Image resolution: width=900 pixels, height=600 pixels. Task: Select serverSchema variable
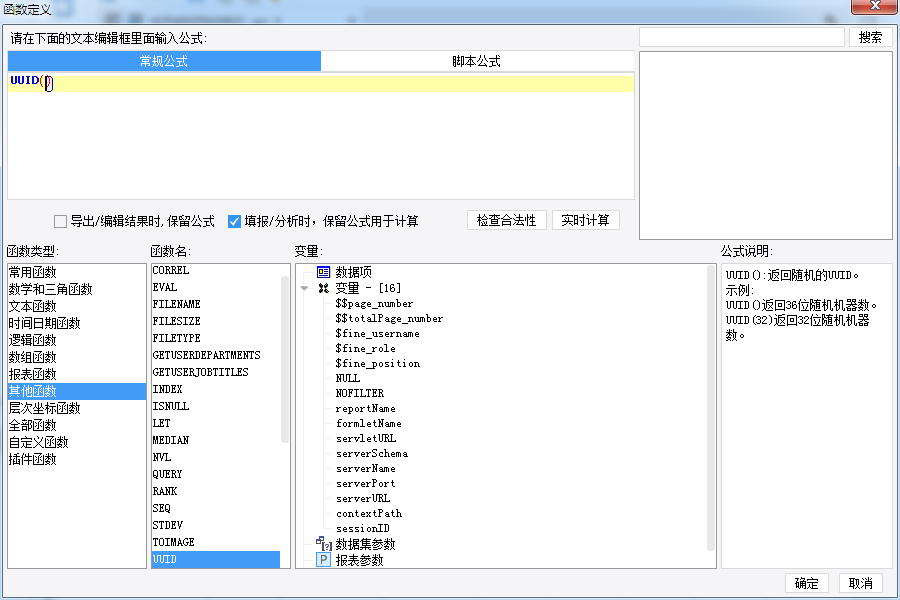coord(372,453)
